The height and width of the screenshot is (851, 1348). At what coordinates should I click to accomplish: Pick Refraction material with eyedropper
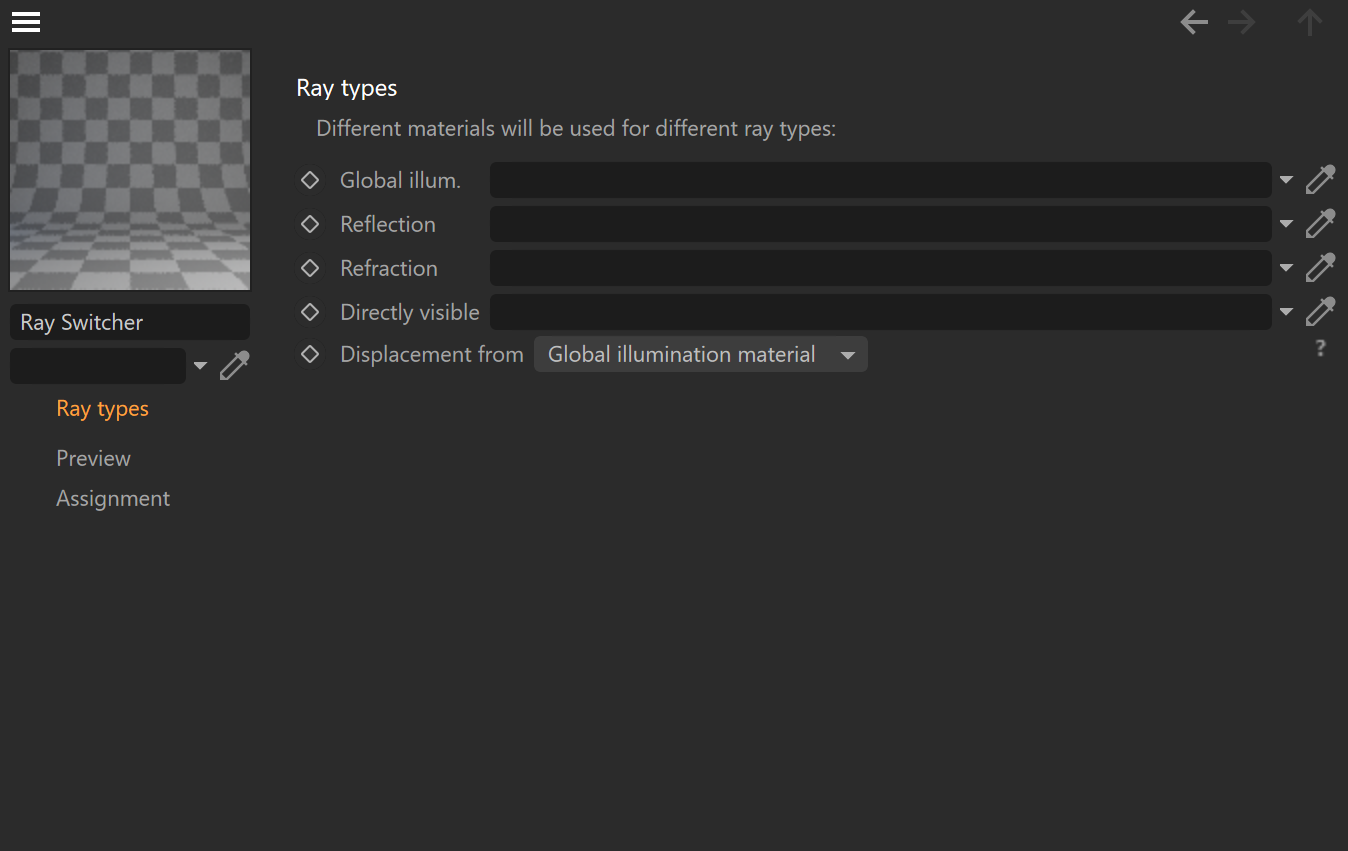(x=1320, y=268)
